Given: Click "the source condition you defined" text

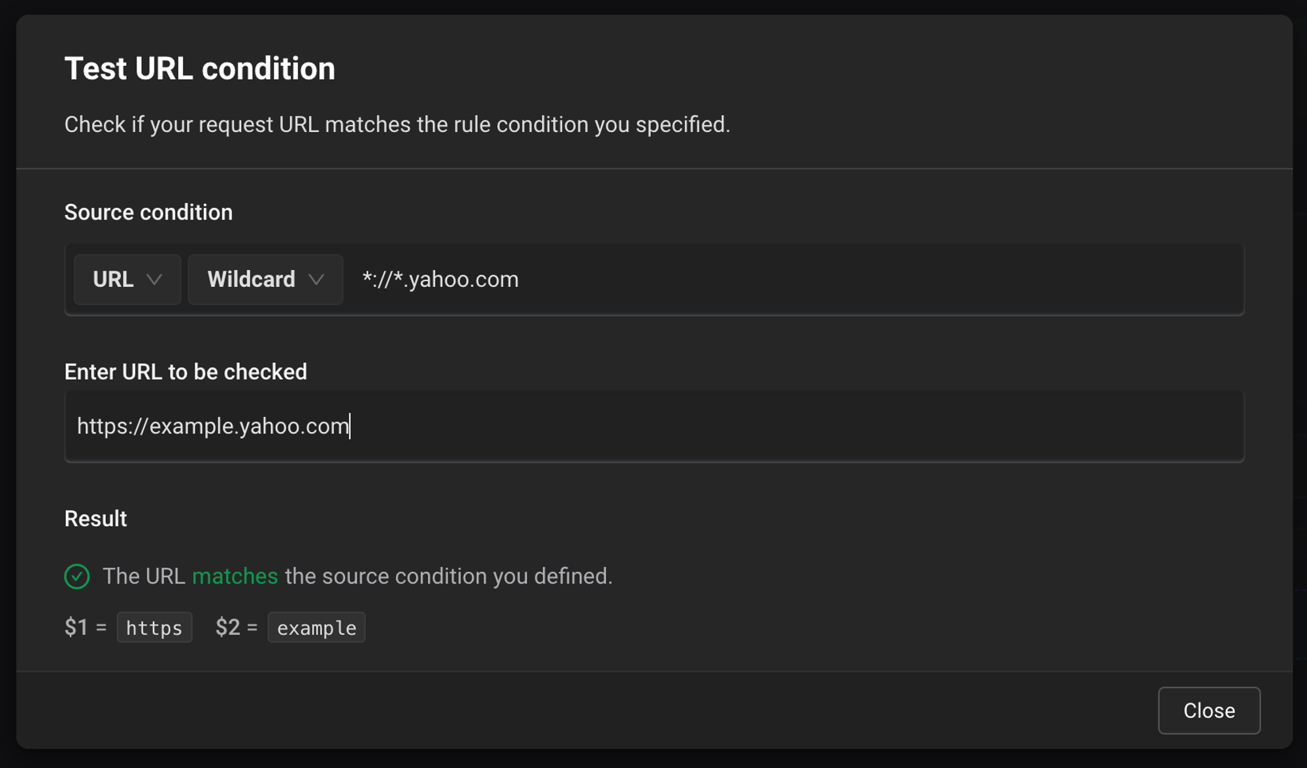Looking at the screenshot, I should tap(448, 576).
